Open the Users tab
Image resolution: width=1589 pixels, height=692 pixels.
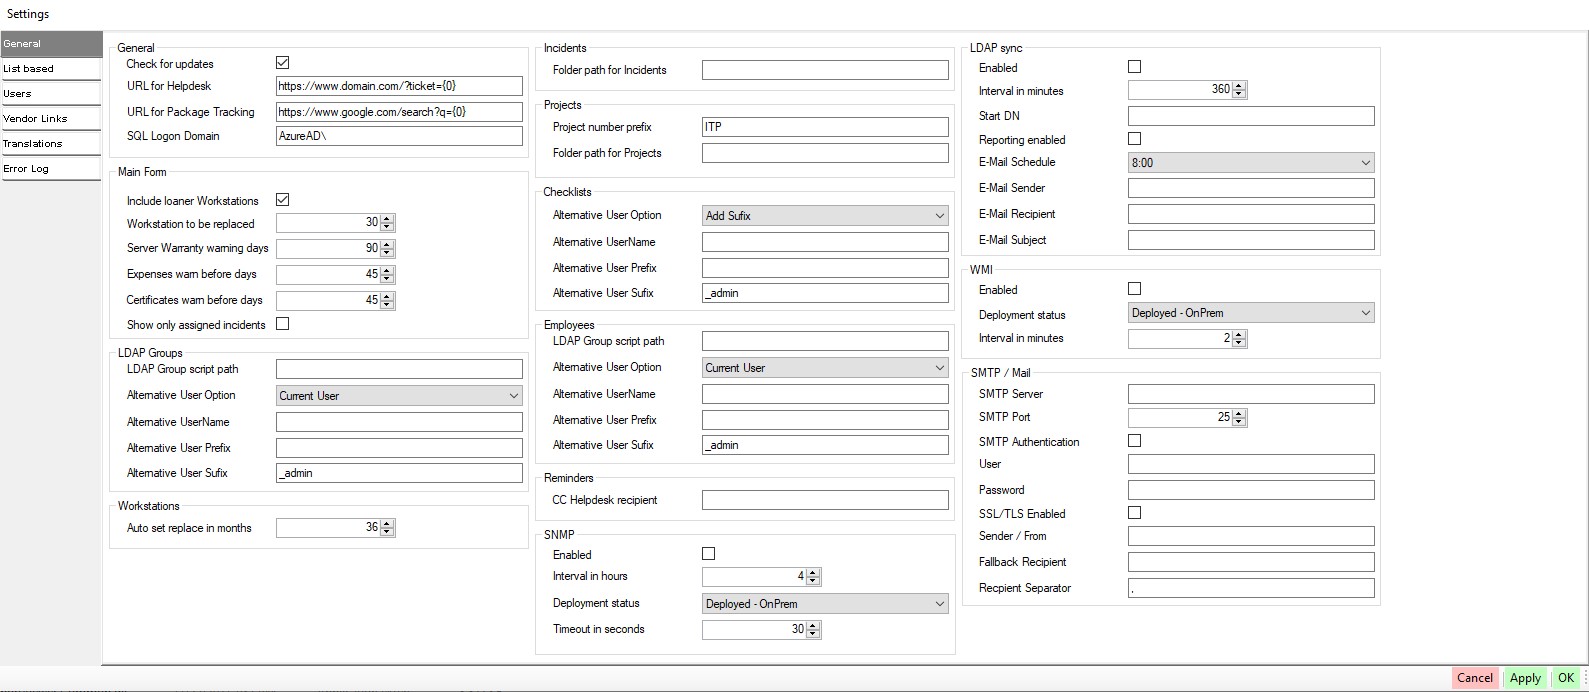pos(51,94)
